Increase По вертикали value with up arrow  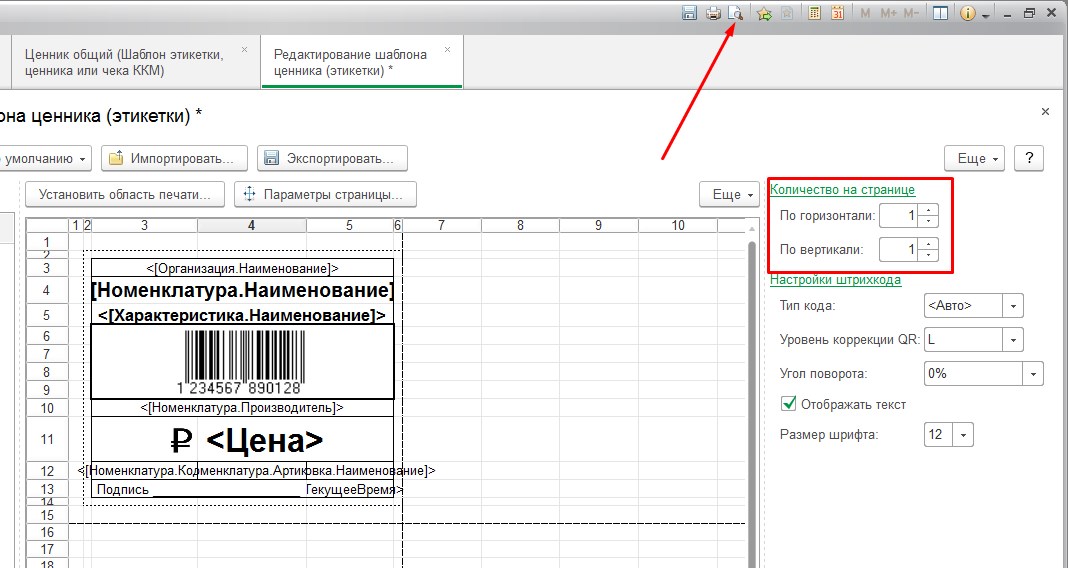point(928,244)
